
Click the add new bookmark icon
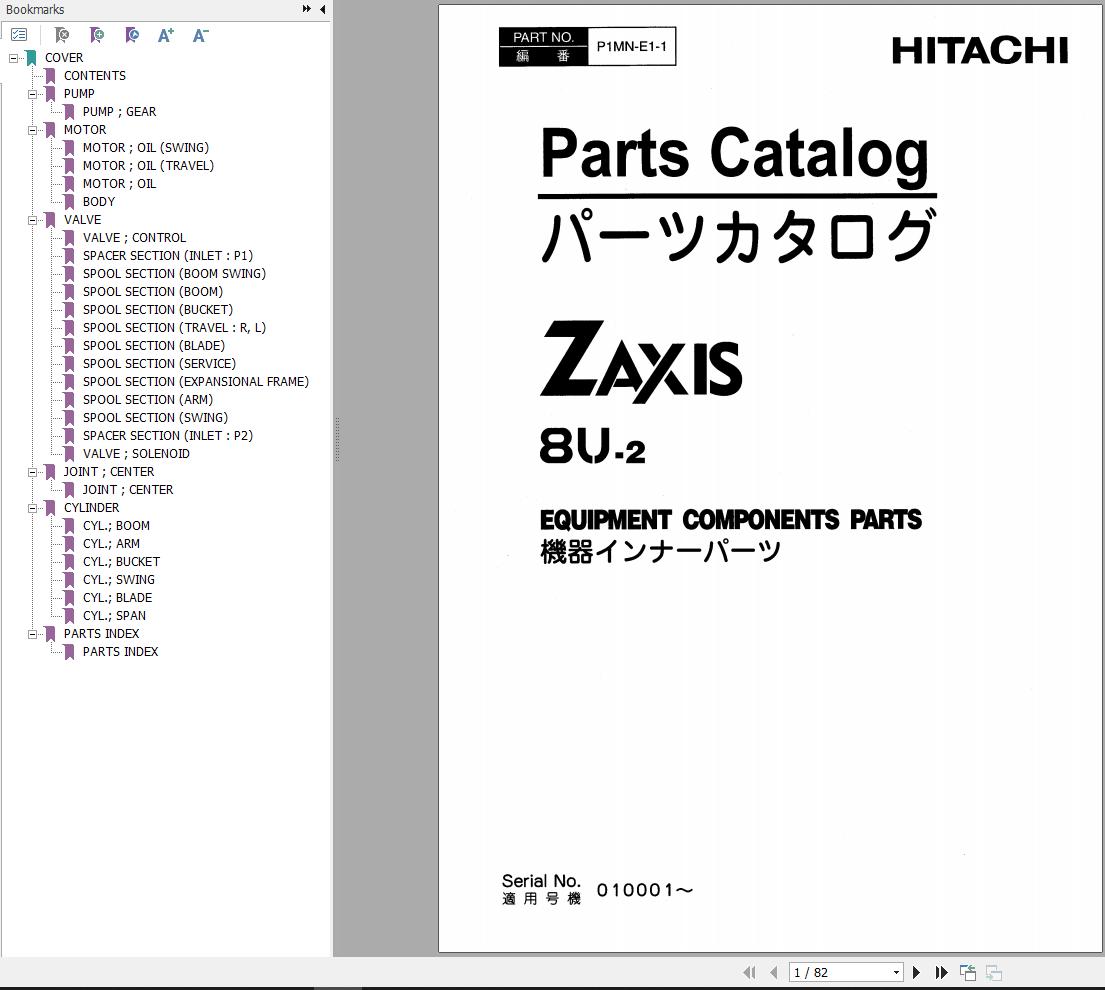point(97,35)
